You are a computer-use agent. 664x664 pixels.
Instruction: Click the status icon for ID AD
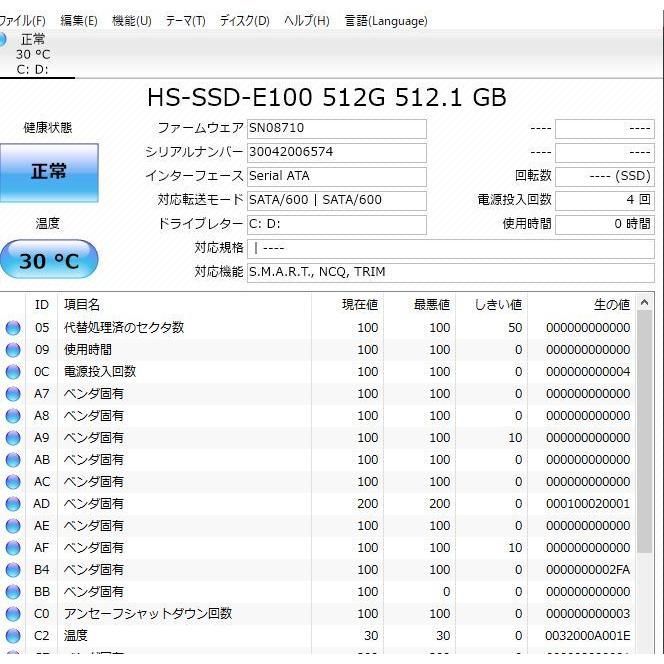point(13,504)
